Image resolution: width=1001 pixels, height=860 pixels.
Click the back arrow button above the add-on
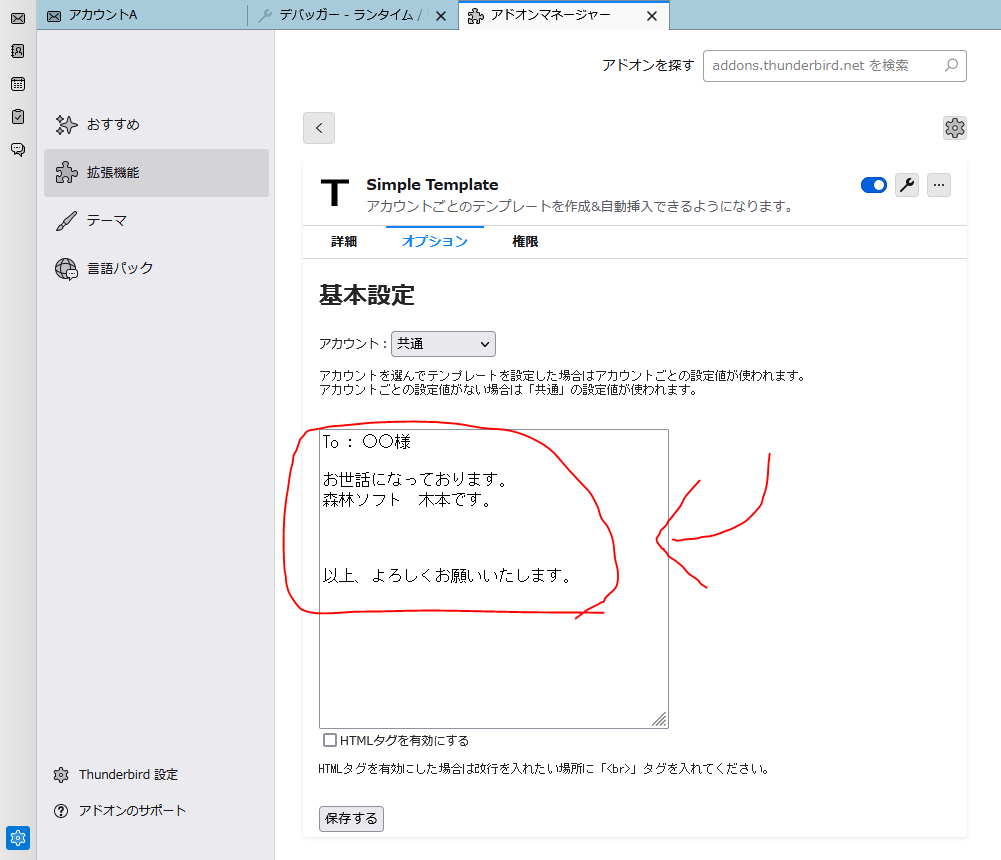coord(318,128)
